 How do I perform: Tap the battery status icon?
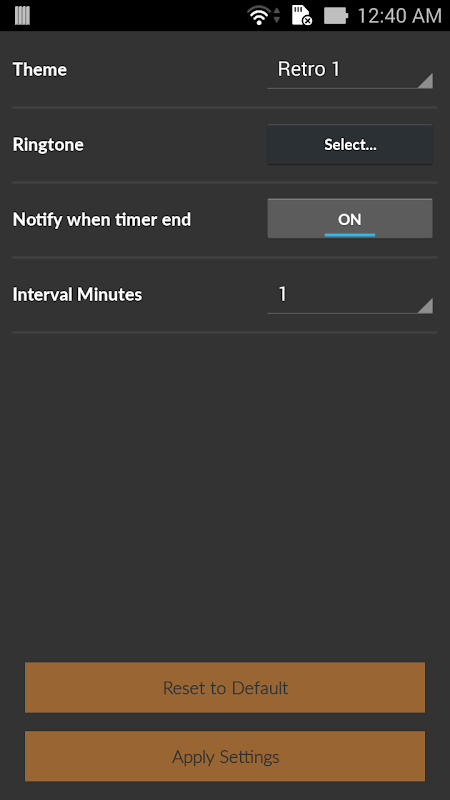click(335, 15)
